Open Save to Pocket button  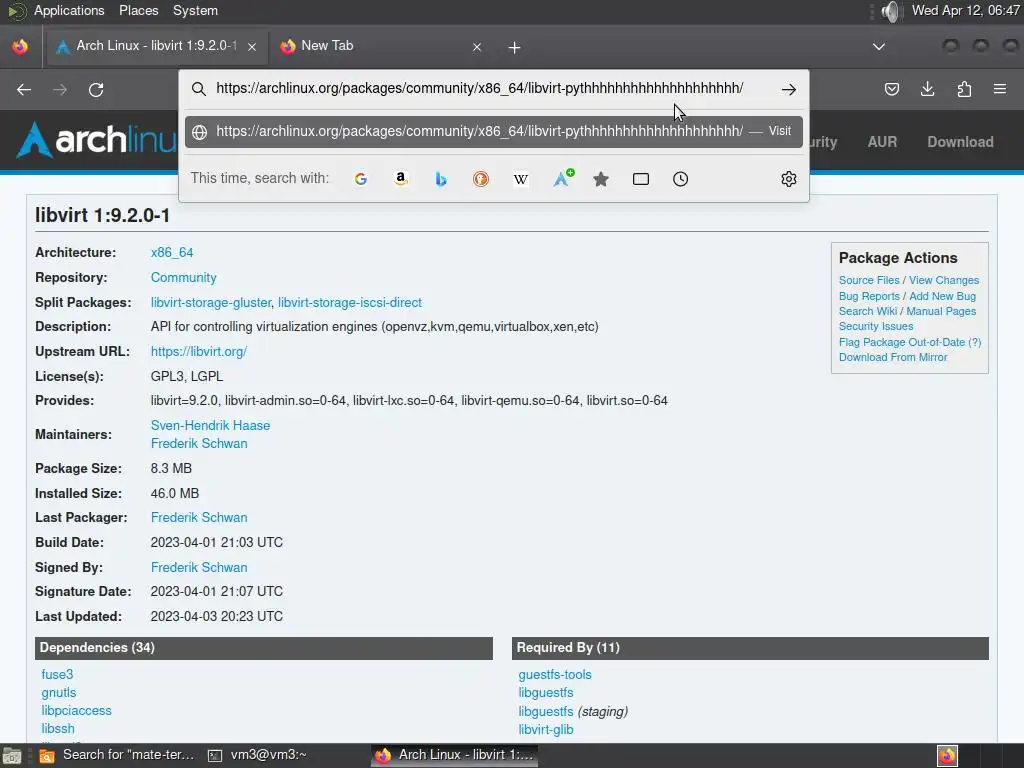(x=891, y=89)
